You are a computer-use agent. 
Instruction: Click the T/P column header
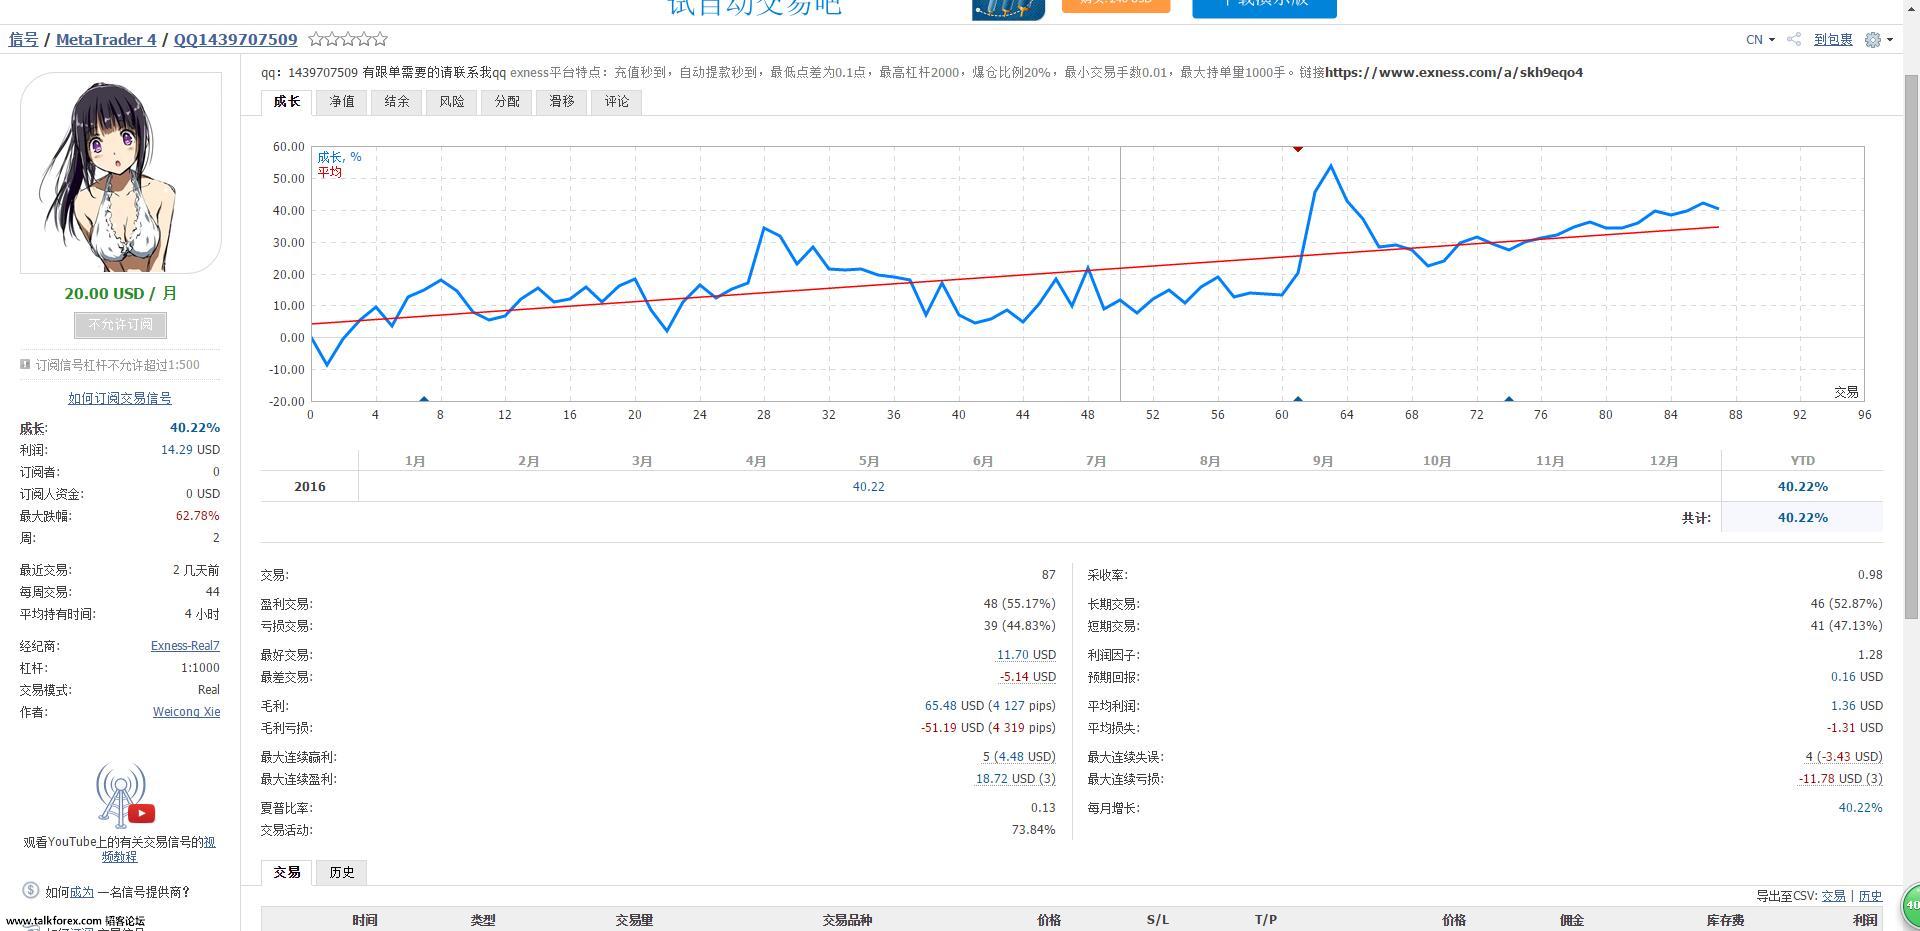pos(1266,920)
